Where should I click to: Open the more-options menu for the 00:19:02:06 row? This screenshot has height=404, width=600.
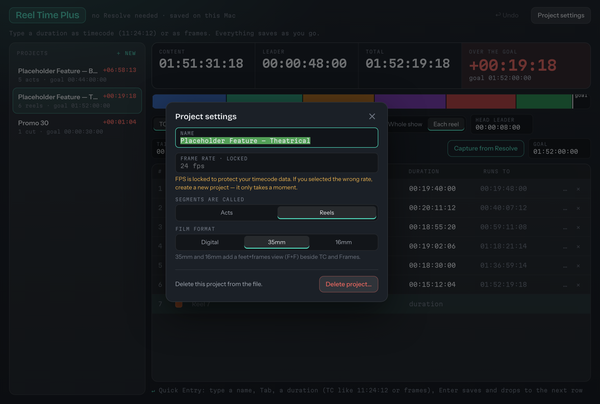tap(565, 246)
